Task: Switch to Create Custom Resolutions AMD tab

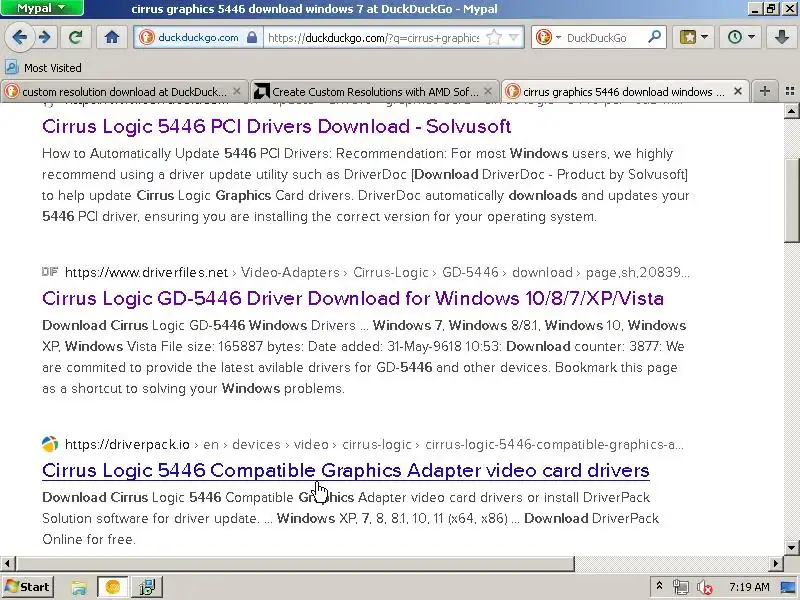Action: pos(375,91)
